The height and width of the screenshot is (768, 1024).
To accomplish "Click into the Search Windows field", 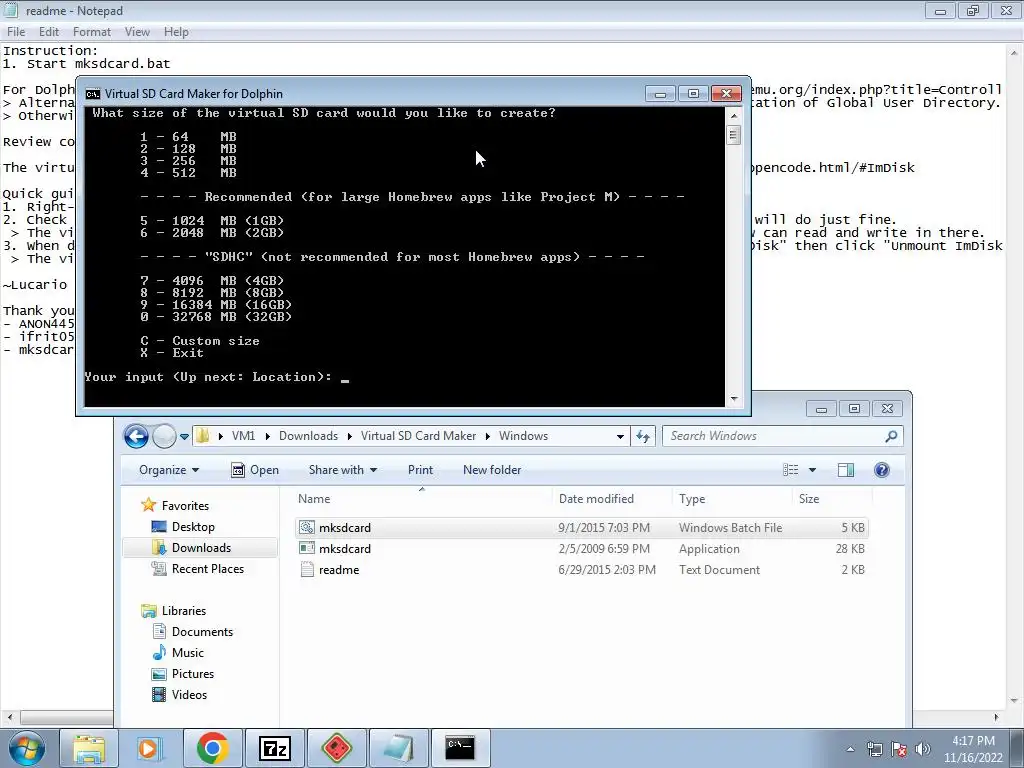I will 774,436.
